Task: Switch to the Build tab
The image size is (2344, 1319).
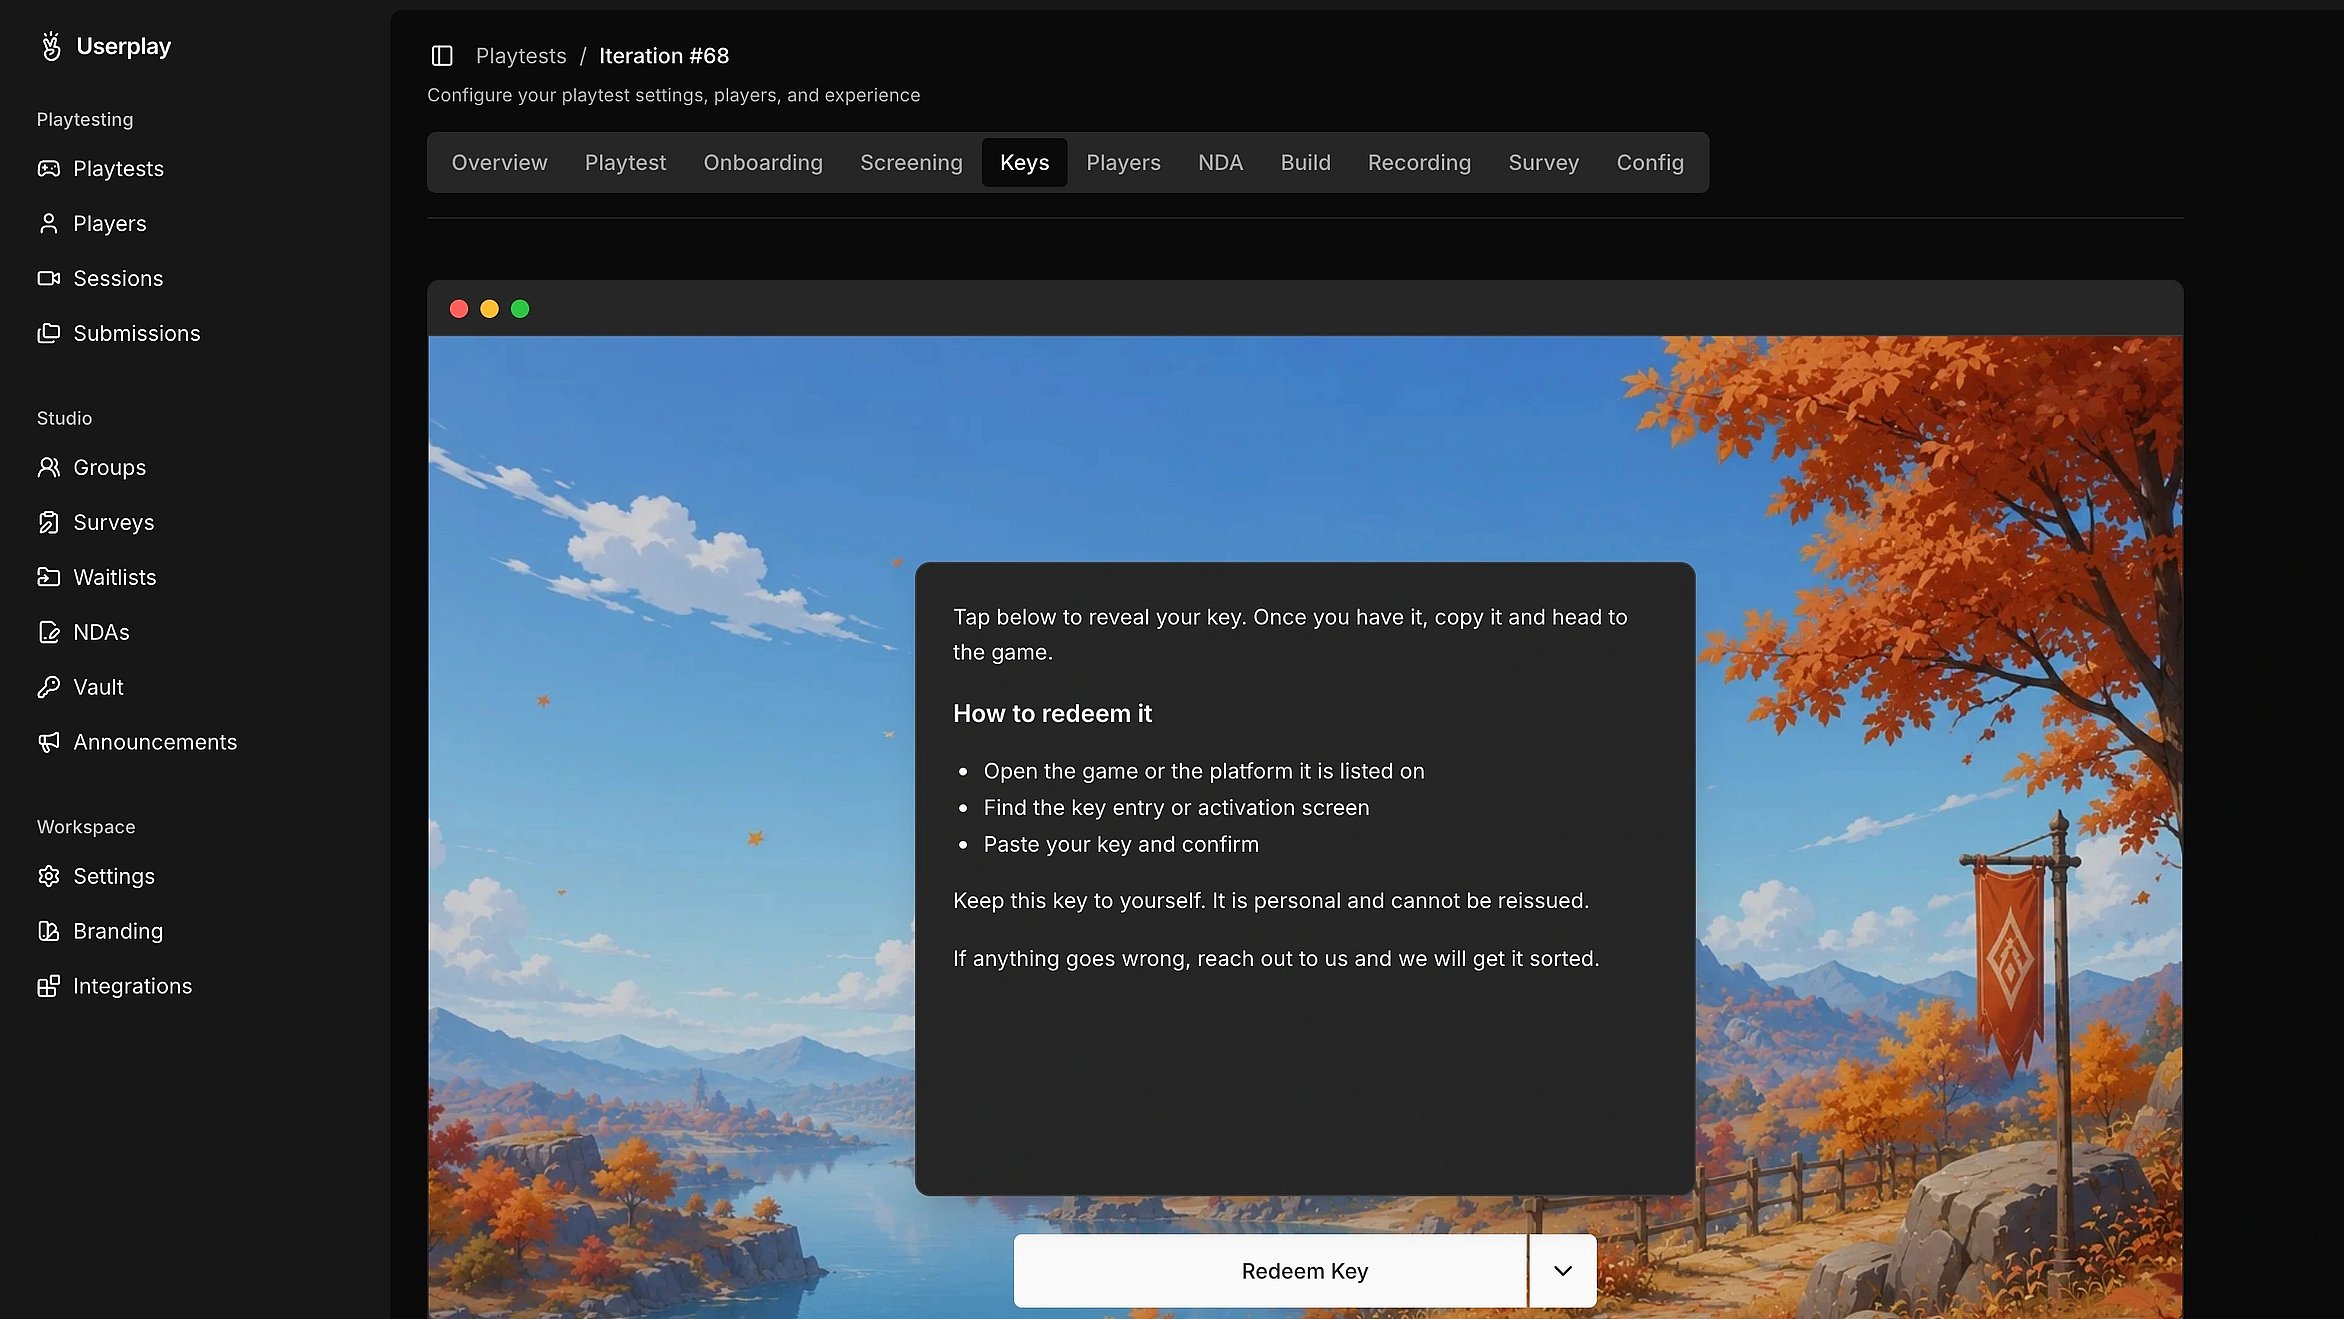Action: coord(1305,162)
